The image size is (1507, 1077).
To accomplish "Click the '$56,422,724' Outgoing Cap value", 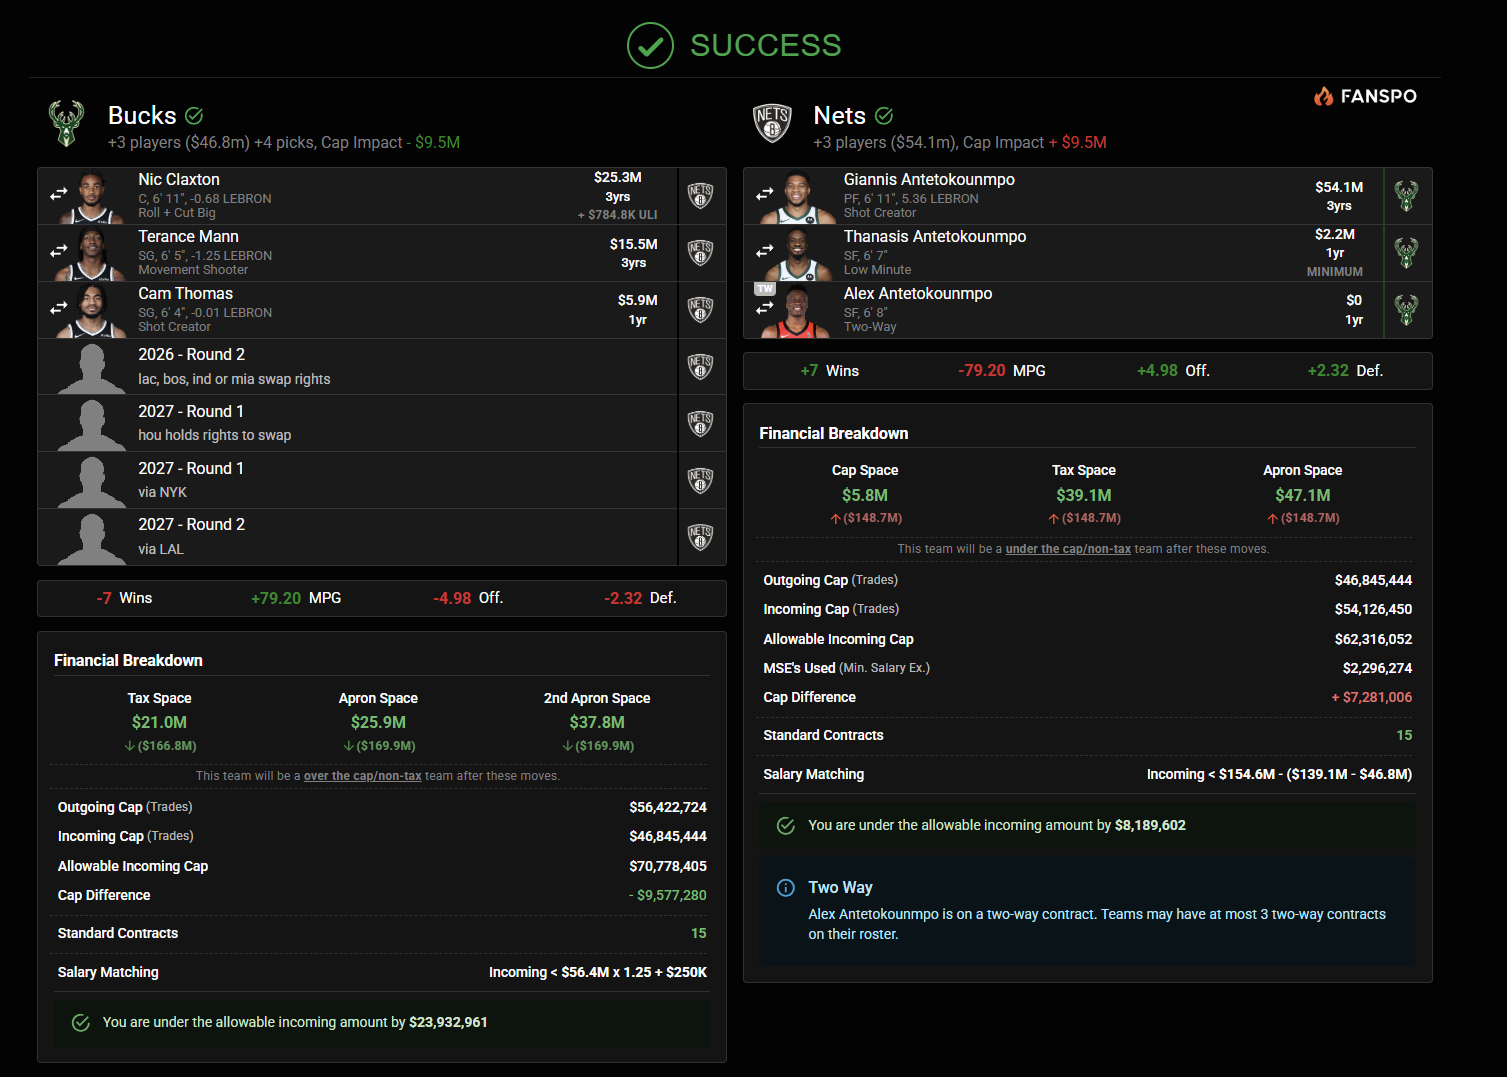I will 668,808.
